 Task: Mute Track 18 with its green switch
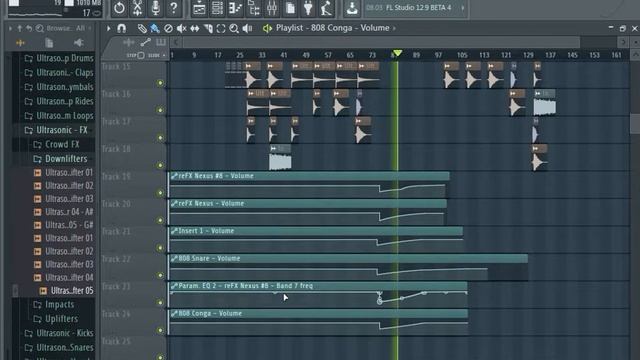[160, 165]
